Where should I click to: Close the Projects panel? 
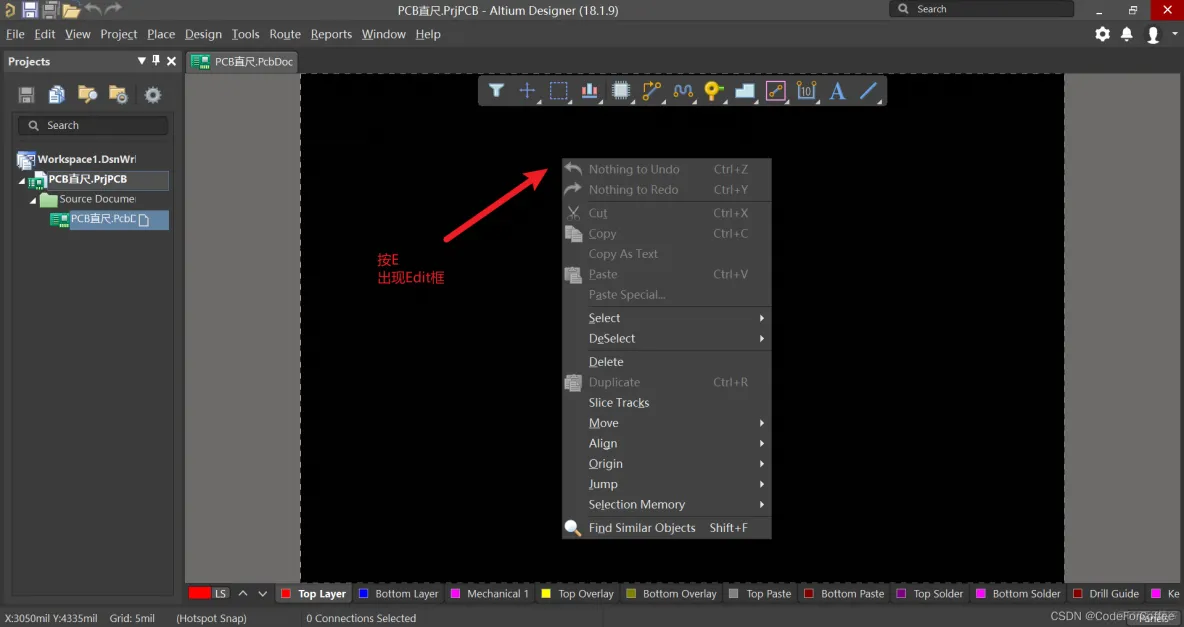(x=171, y=61)
